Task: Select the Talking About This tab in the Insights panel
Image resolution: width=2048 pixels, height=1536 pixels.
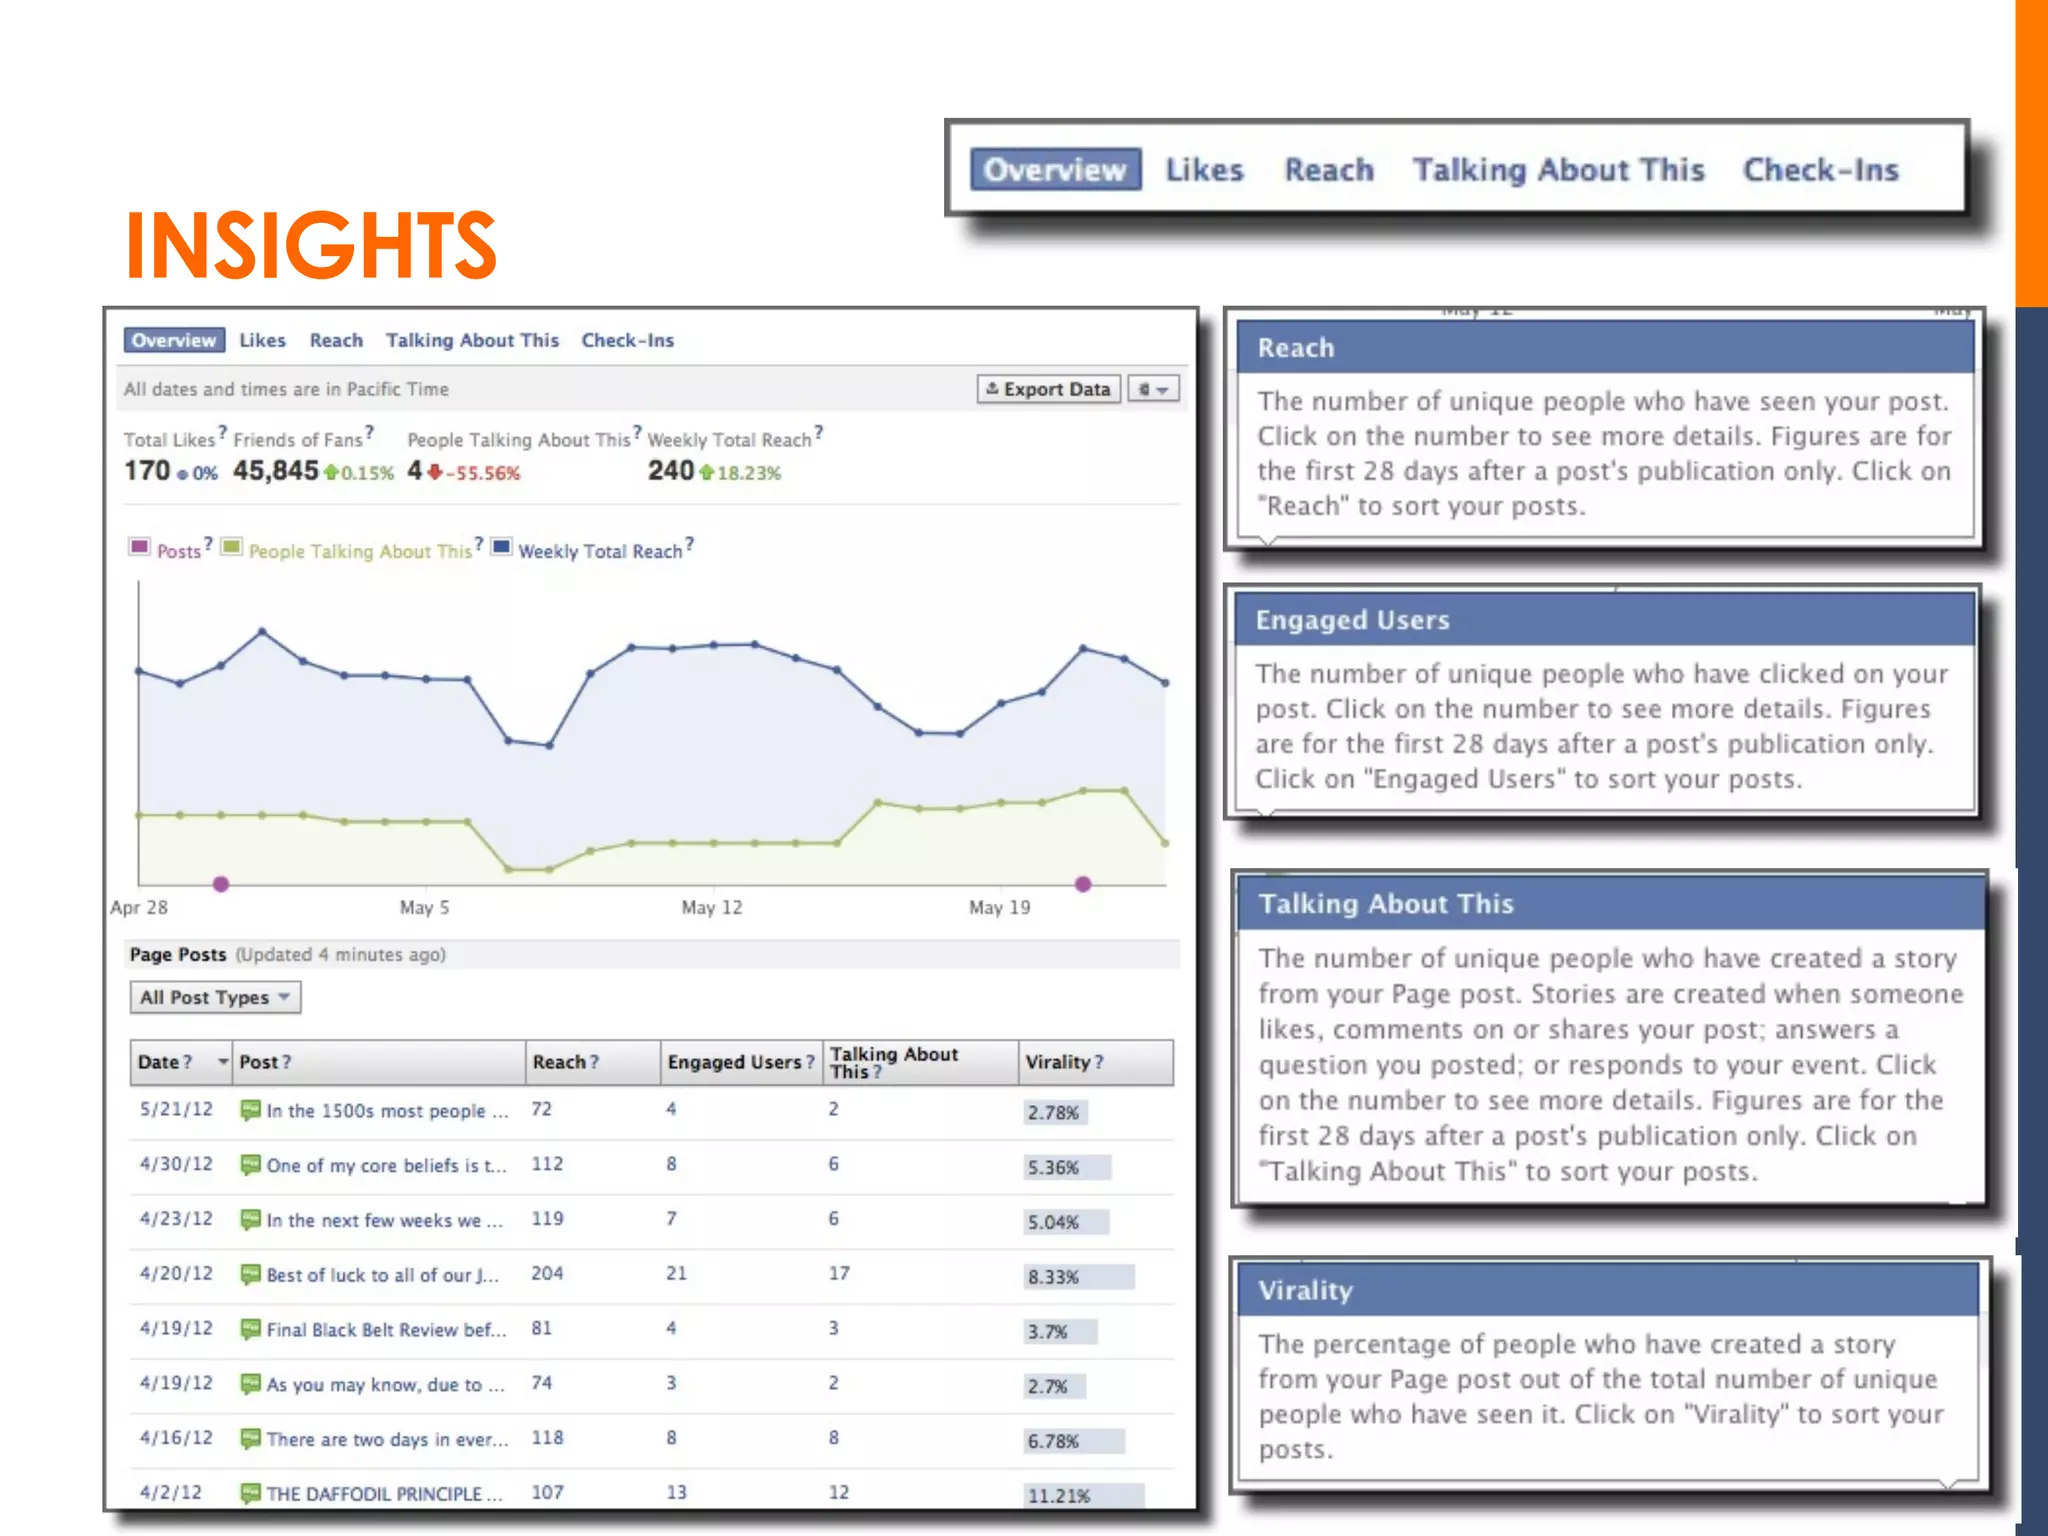Action: coord(472,340)
